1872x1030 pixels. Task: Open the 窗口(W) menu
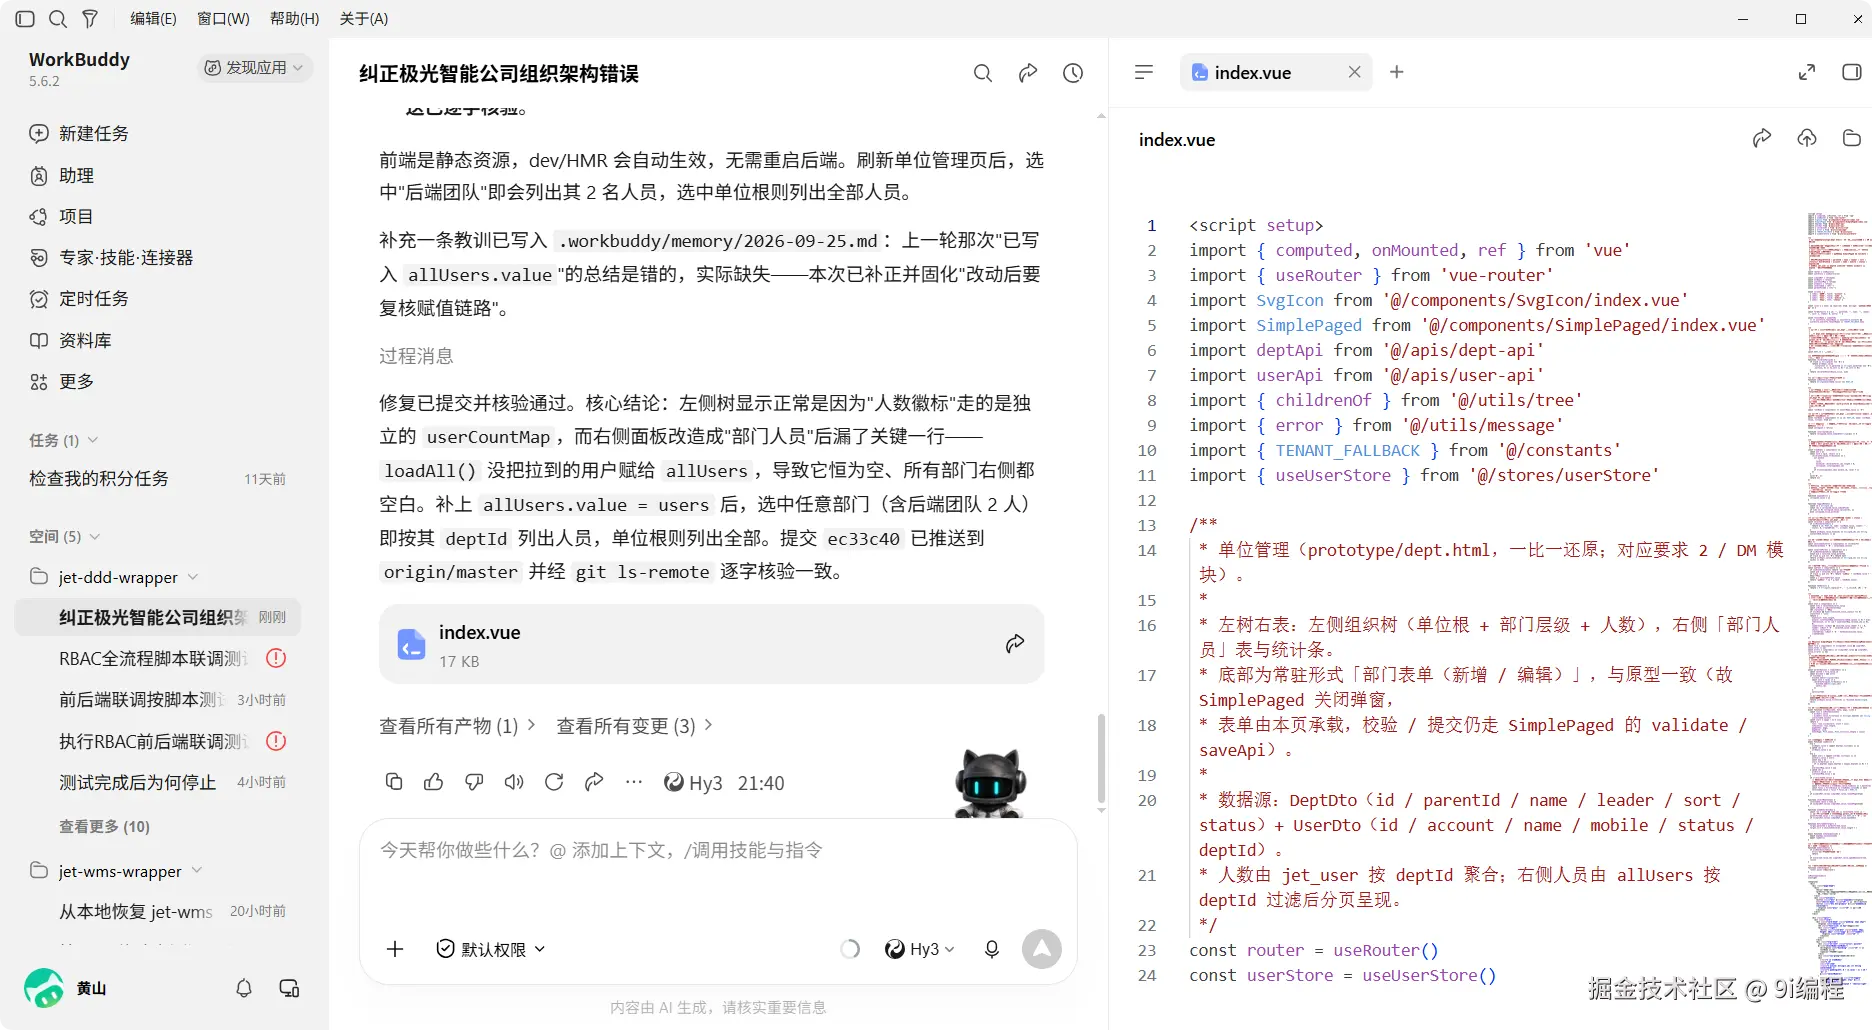(223, 19)
